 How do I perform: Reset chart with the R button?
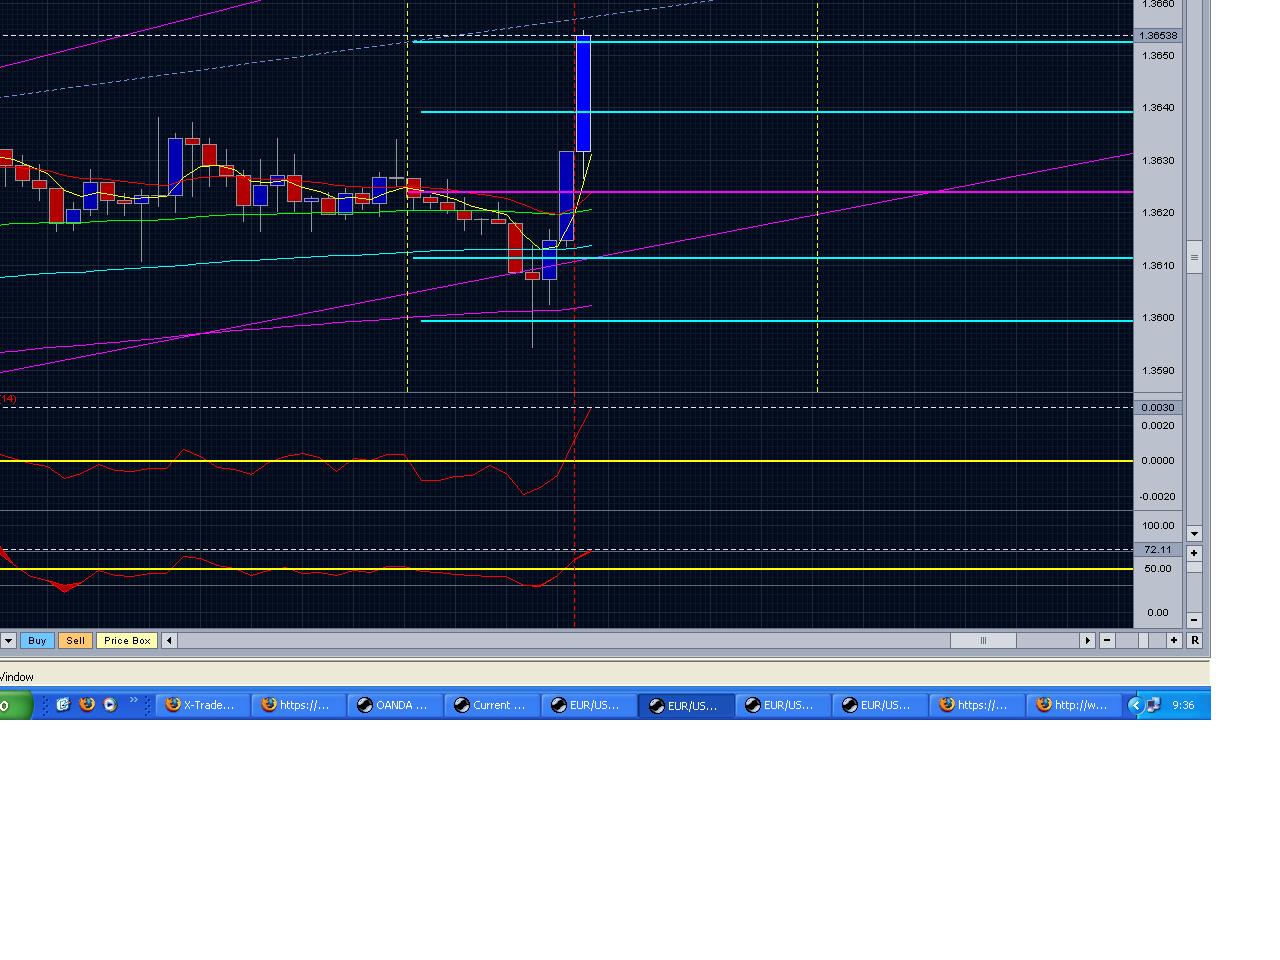tap(1194, 640)
